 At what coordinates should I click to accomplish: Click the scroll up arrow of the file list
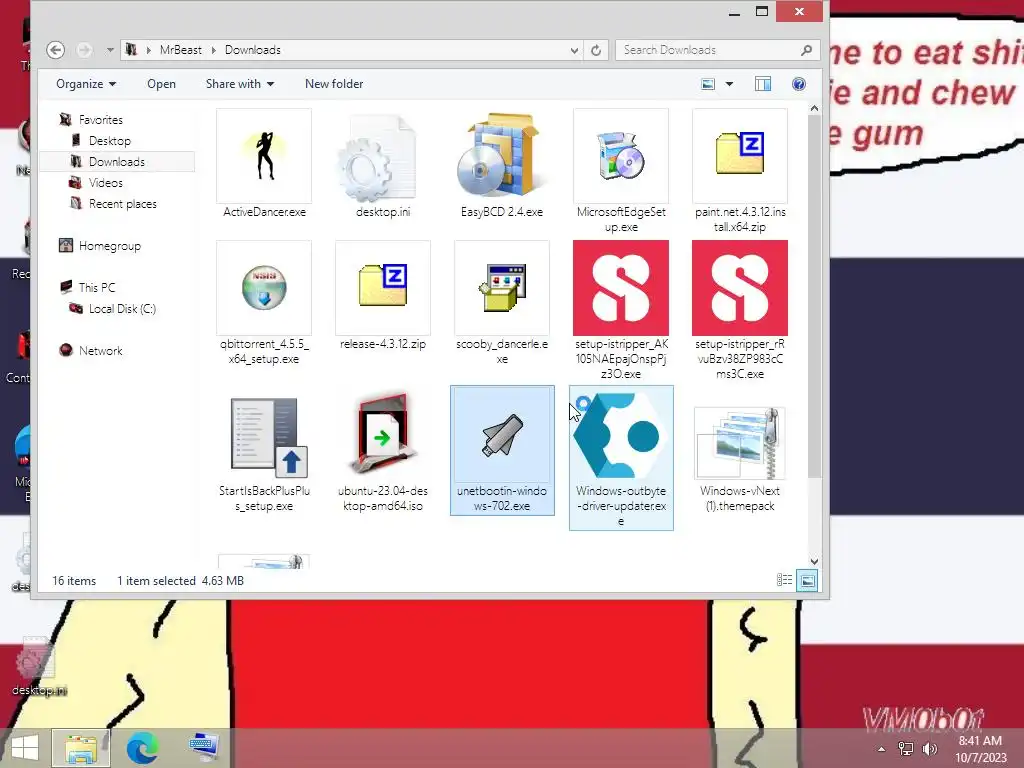(x=814, y=108)
